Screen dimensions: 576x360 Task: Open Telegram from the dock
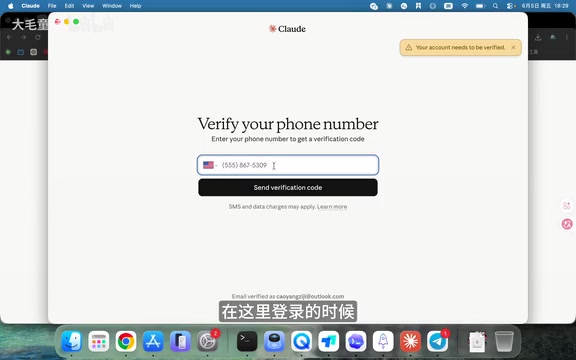coord(437,341)
